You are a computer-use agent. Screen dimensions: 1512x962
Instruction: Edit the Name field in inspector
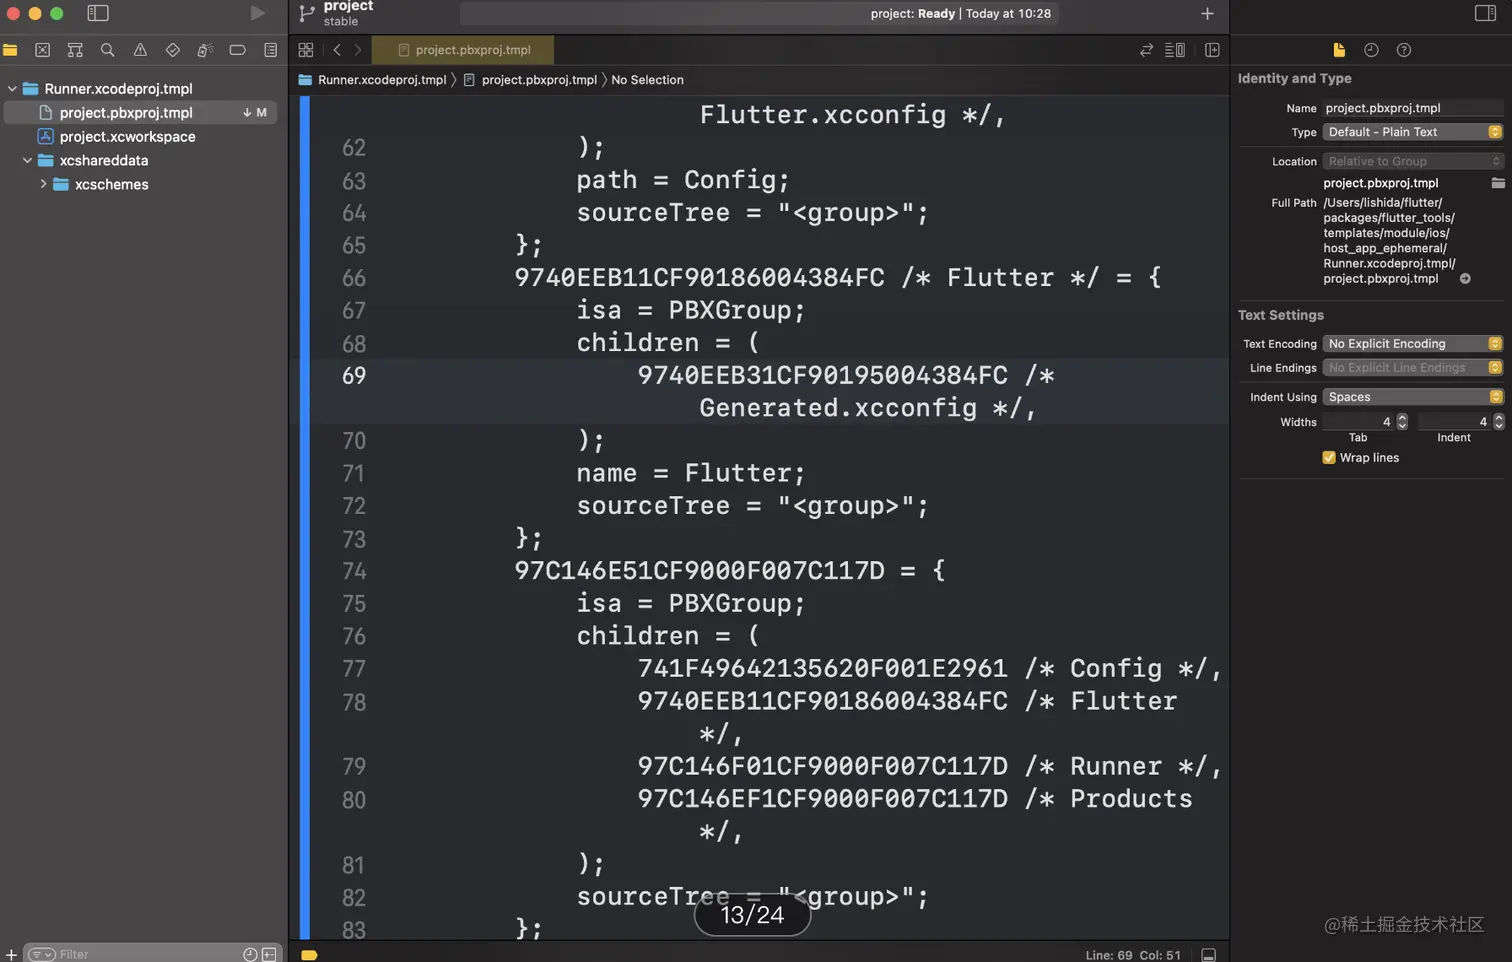1412,108
